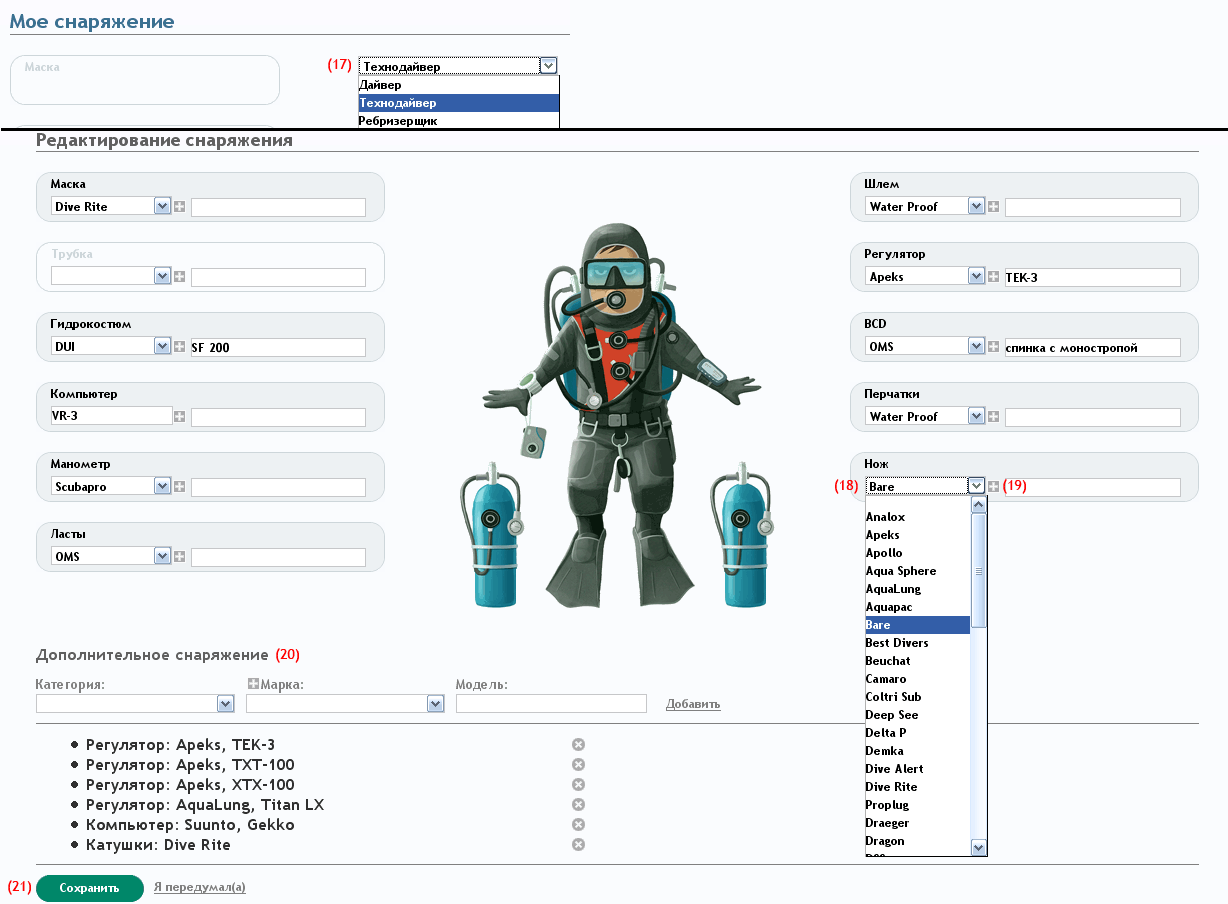Click the brand list scrollbar thumb
The width and height of the screenshot is (1228, 904).
979,571
